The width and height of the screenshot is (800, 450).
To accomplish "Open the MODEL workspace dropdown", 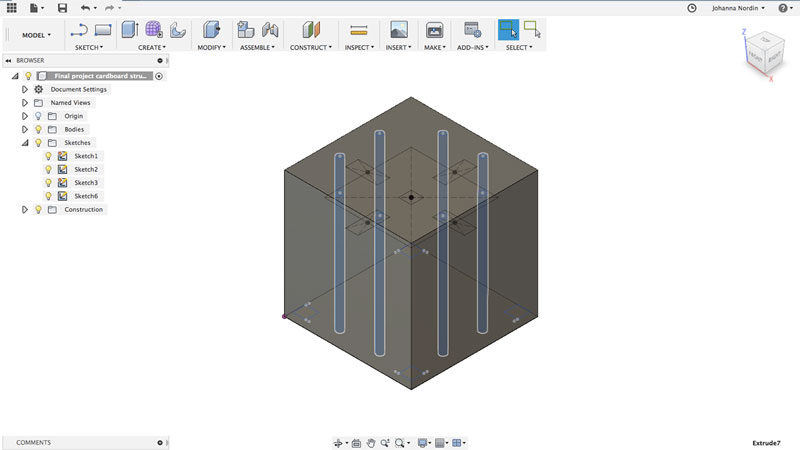I will pos(36,35).
